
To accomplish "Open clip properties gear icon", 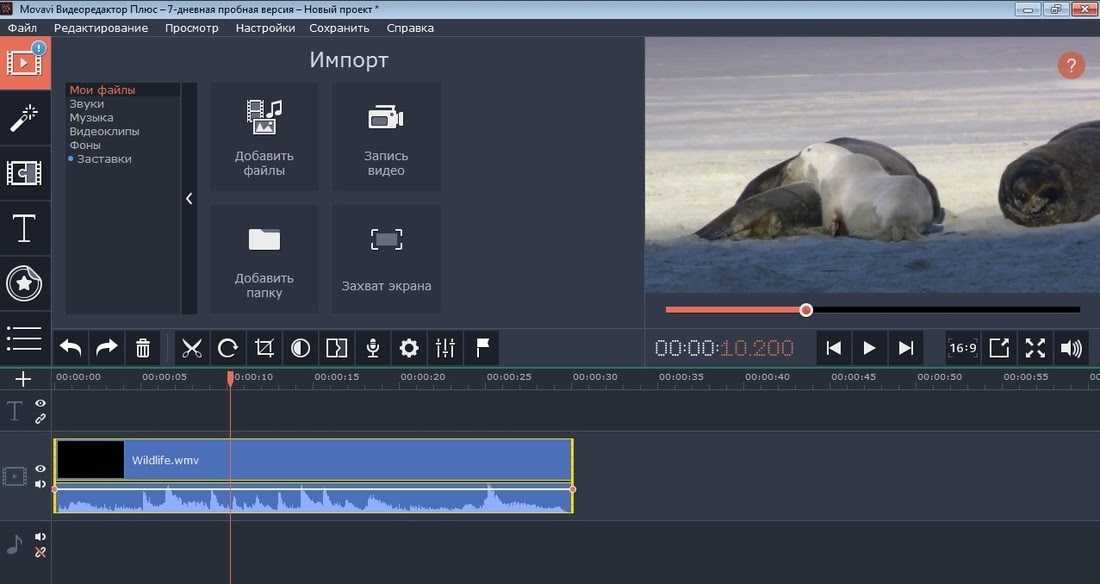I will pos(409,348).
